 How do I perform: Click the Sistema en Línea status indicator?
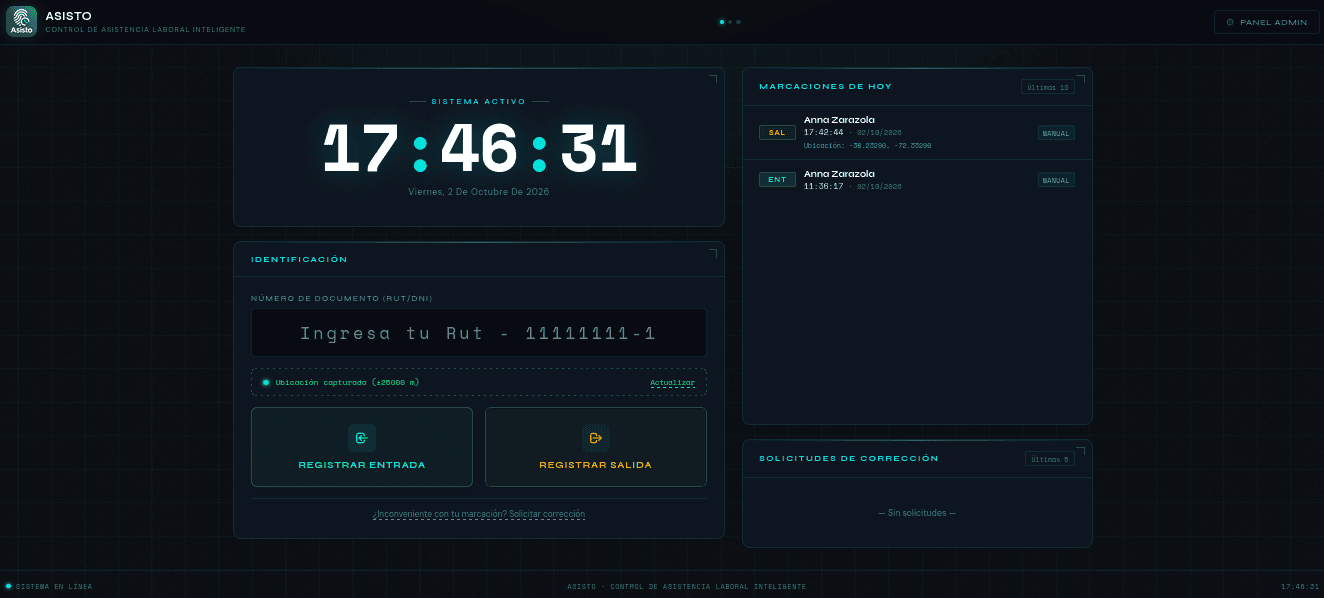click(x=49, y=586)
